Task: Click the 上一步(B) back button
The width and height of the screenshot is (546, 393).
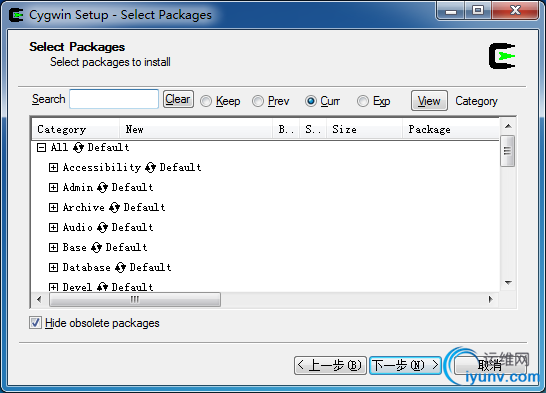Action: (330, 365)
